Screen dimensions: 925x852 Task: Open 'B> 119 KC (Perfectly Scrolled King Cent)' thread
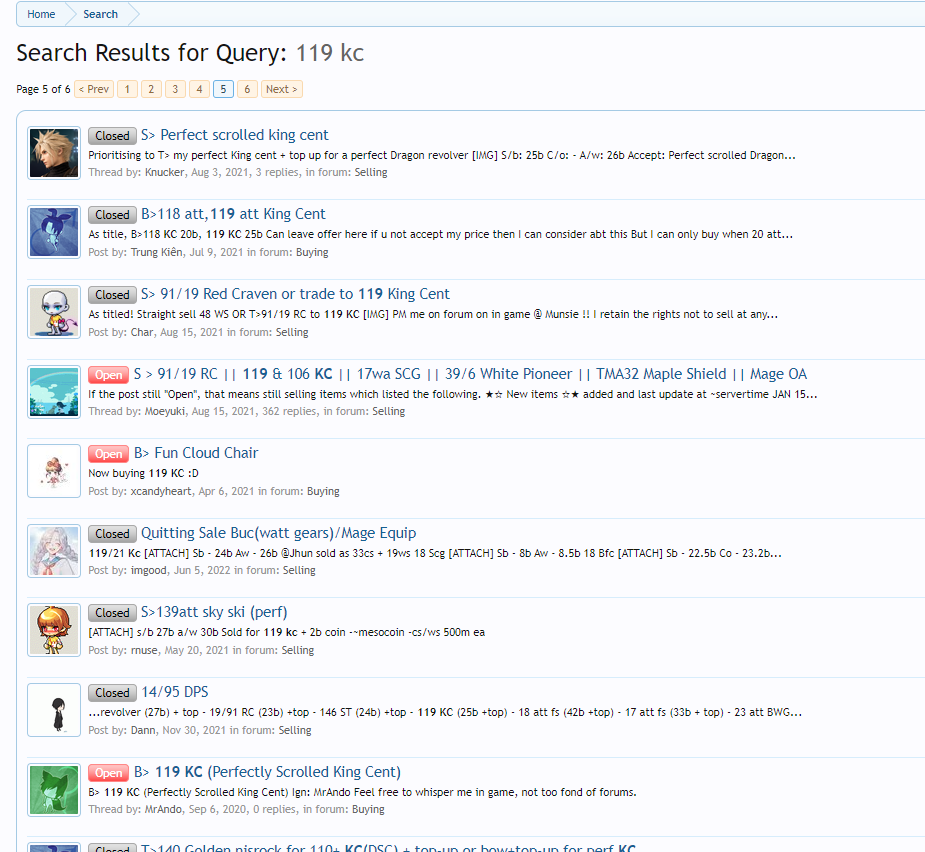(x=267, y=772)
